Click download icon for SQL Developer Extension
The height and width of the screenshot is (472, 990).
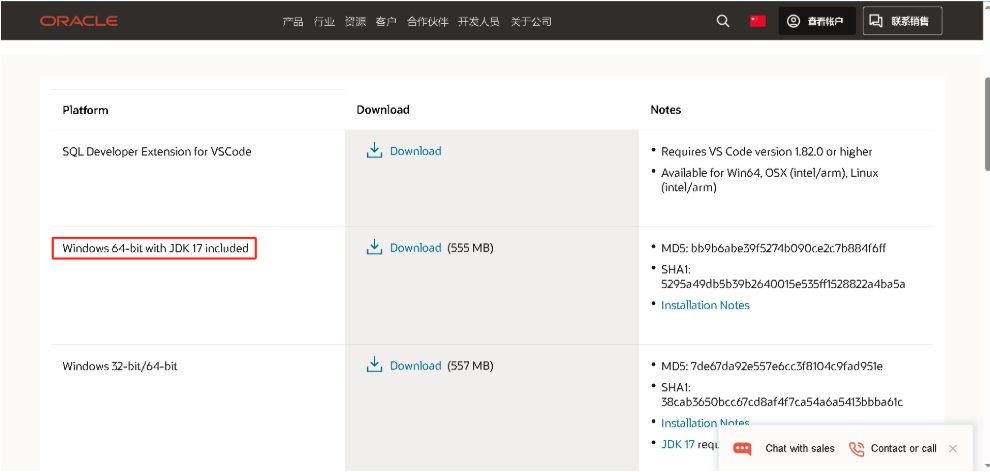tap(374, 151)
